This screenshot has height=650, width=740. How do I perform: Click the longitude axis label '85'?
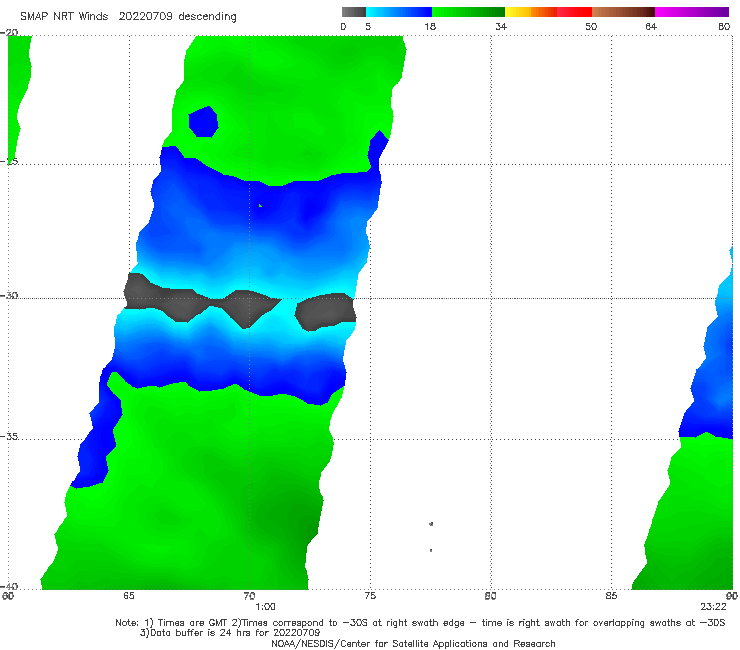click(611, 596)
